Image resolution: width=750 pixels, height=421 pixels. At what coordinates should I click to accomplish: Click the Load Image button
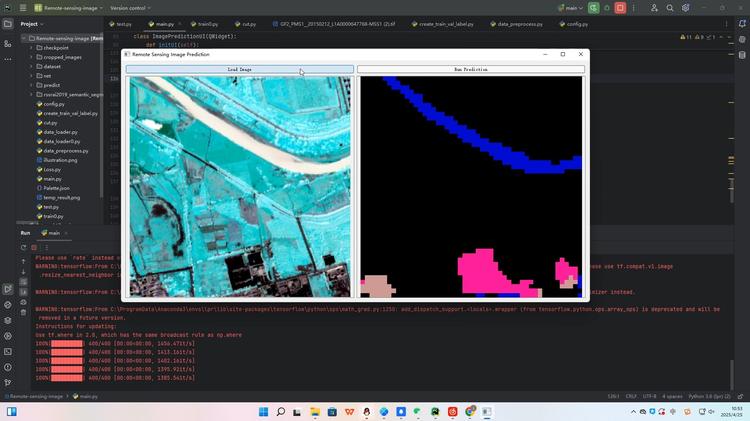click(240, 69)
